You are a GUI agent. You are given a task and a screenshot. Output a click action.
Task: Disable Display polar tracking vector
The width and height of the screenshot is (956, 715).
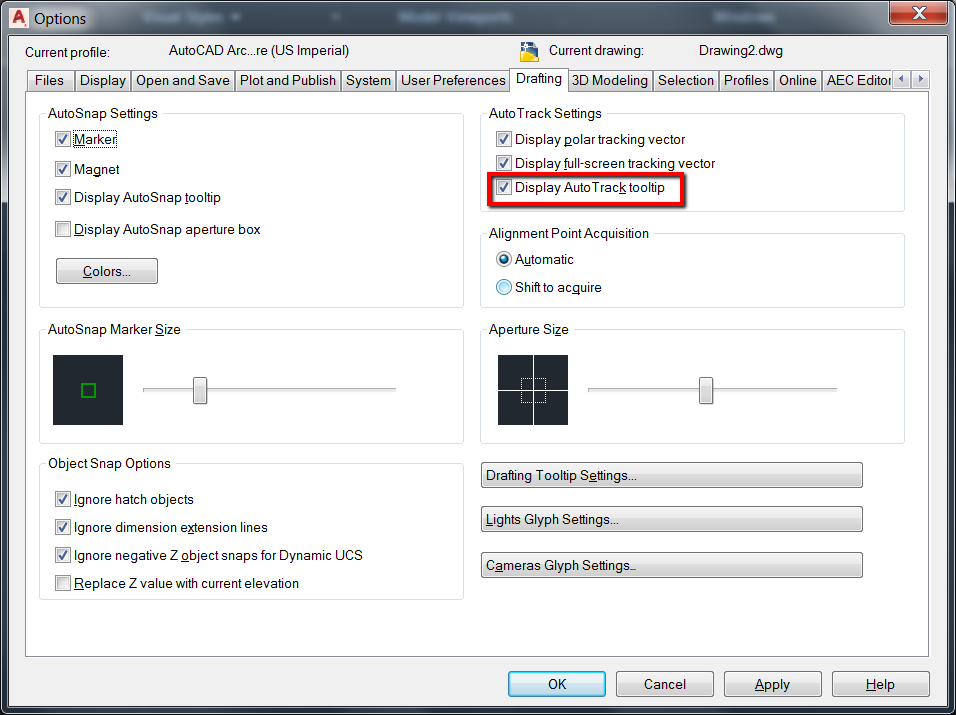[x=502, y=139]
